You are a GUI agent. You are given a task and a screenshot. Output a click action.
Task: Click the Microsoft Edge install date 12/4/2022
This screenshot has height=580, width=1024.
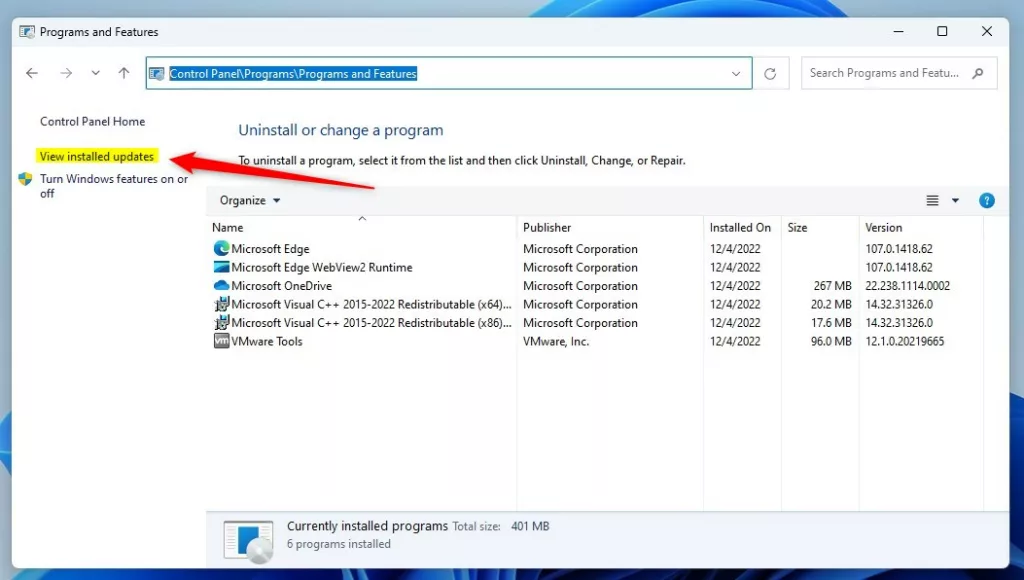click(x=735, y=249)
